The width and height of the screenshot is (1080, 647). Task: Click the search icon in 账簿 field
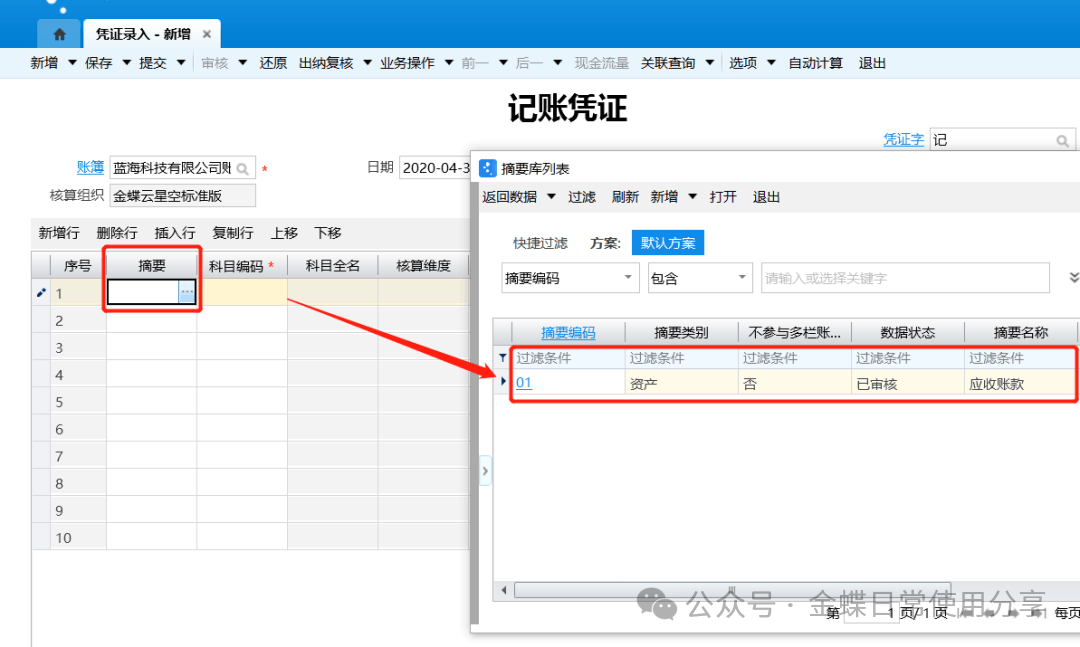[x=243, y=169]
